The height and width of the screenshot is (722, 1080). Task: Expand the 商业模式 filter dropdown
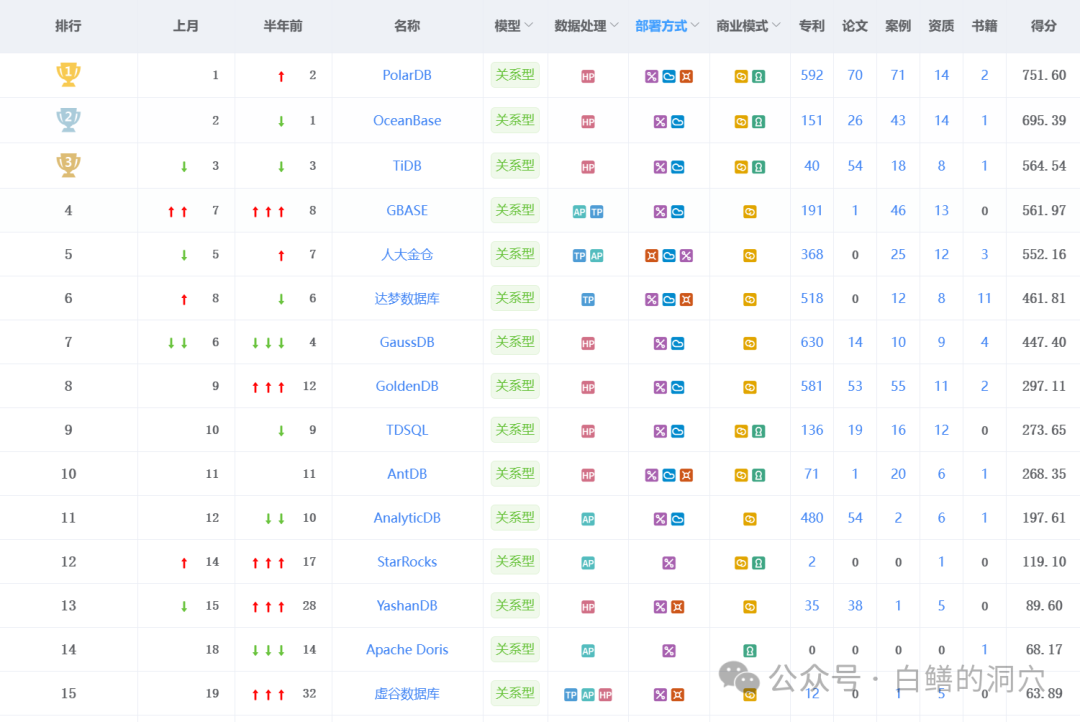click(776, 26)
